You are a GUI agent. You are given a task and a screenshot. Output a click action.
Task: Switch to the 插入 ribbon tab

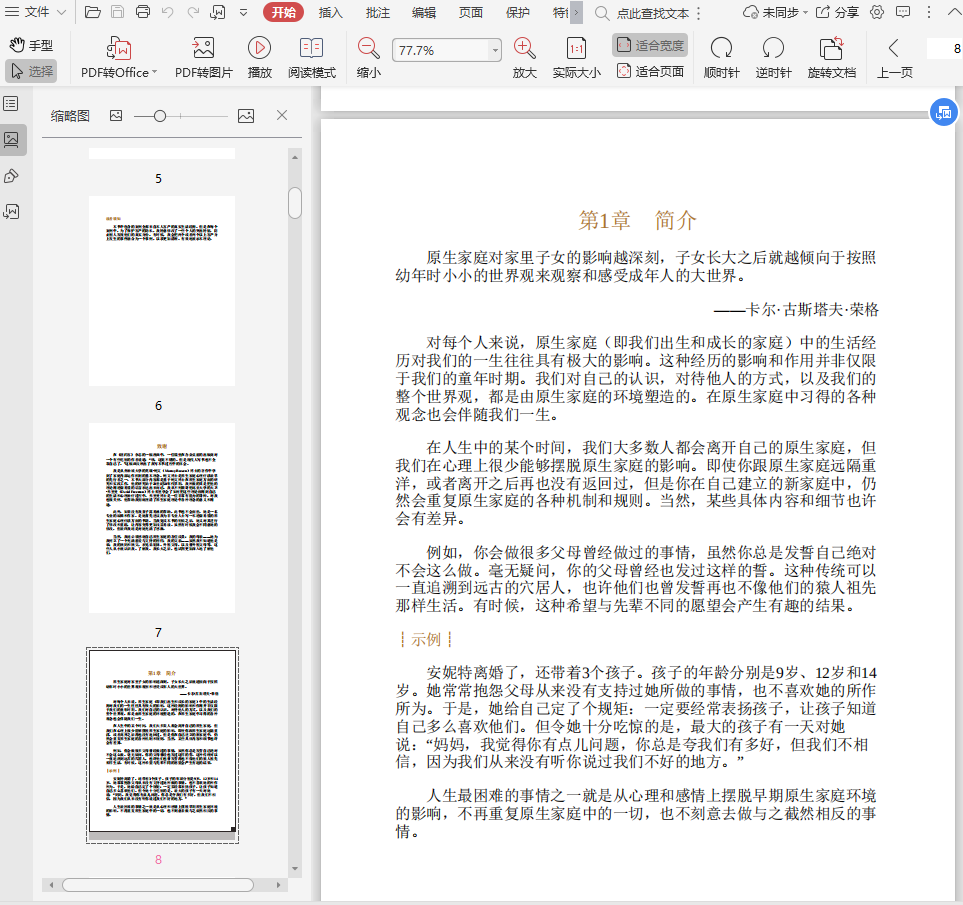[330, 12]
